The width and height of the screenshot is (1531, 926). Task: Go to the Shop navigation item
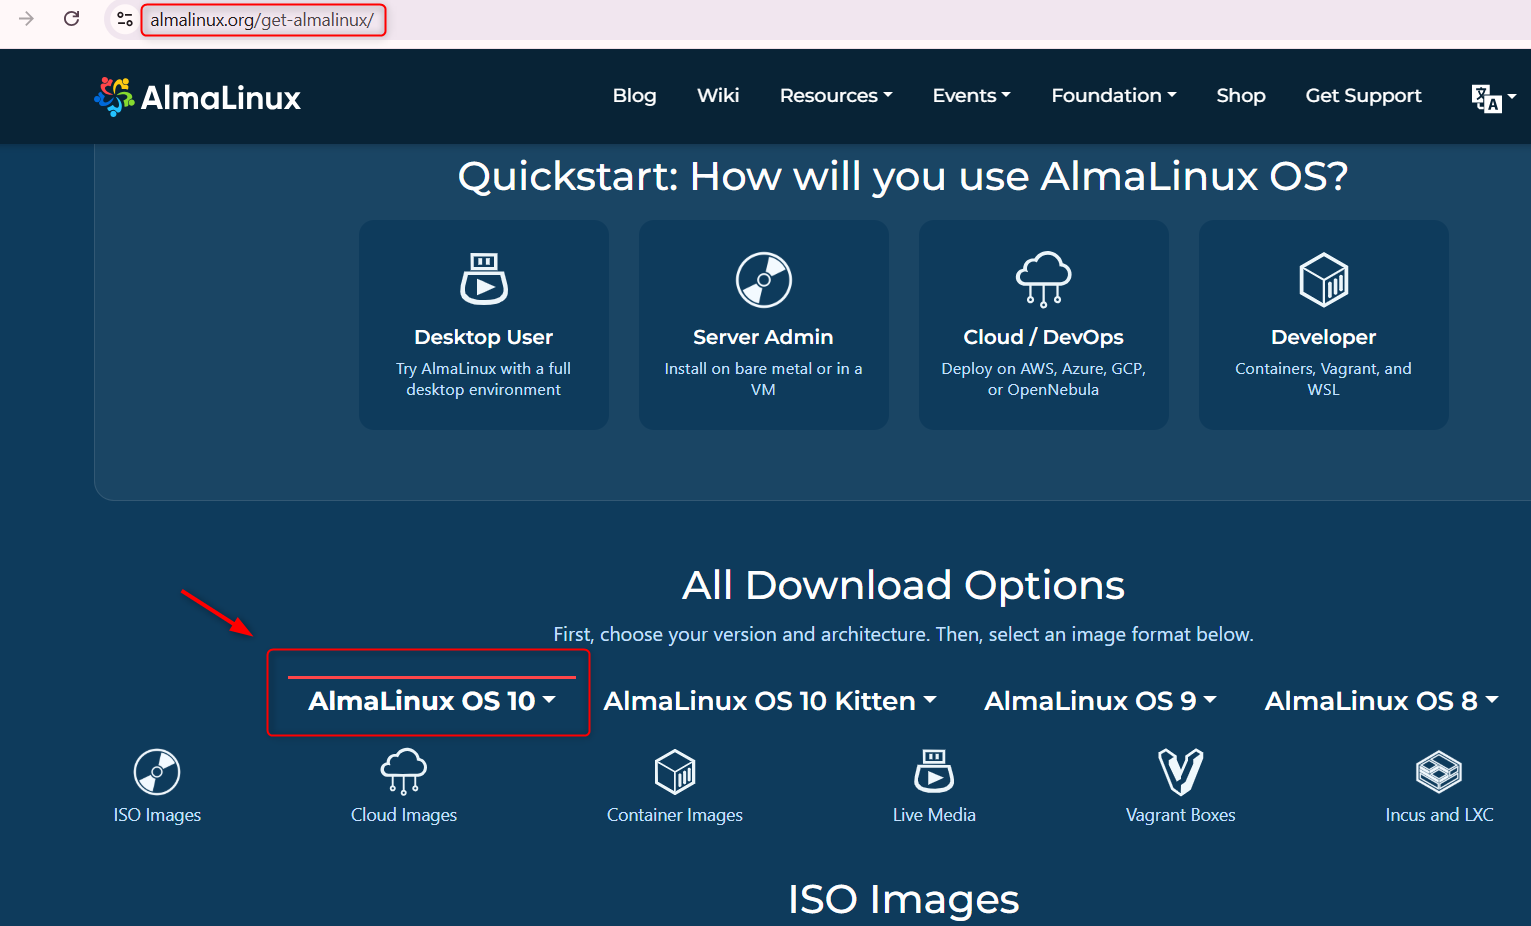coord(1241,96)
